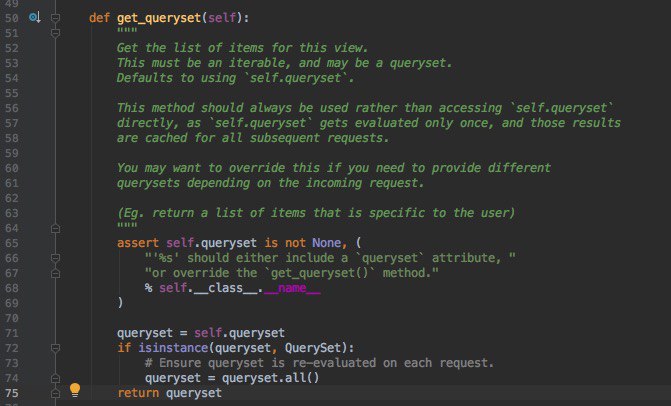The image size is (671, 406).
Task: Click 'Defaults to using `self.queryset`.' line
Action: [236, 78]
